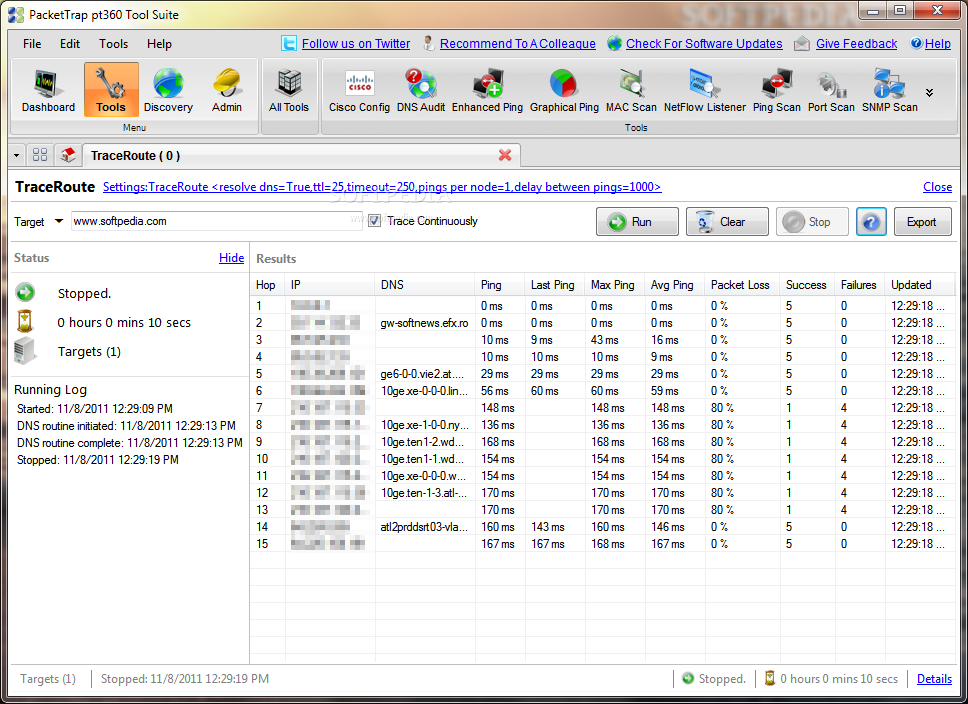This screenshot has width=968, height=704.
Task: Open the File menu
Action: point(32,44)
